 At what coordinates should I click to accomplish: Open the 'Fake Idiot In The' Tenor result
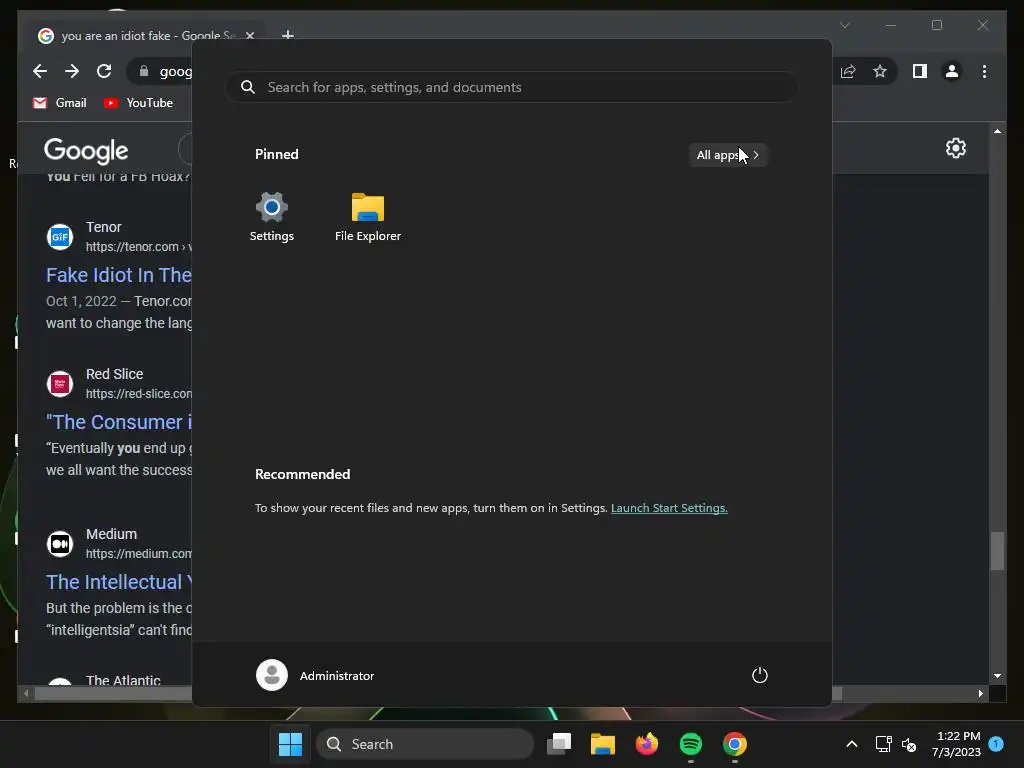pyautogui.click(x=118, y=275)
